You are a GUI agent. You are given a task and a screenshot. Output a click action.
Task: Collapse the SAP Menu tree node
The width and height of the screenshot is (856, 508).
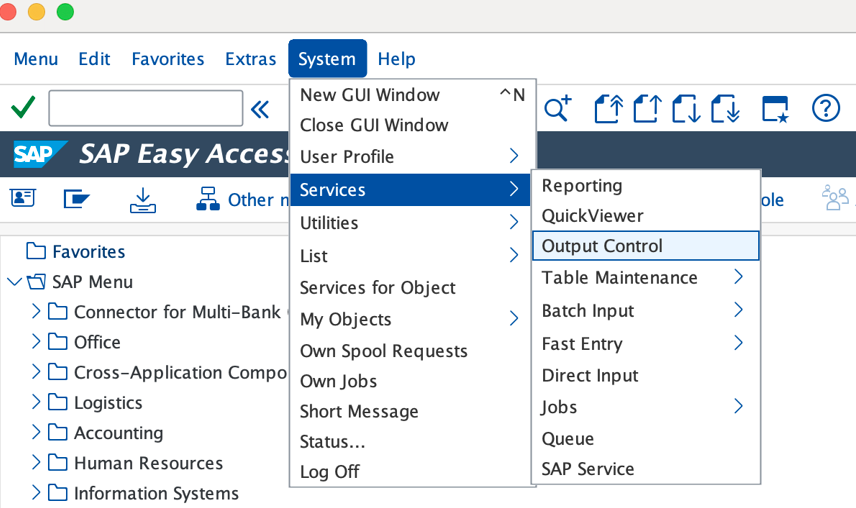tap(15, 282)
